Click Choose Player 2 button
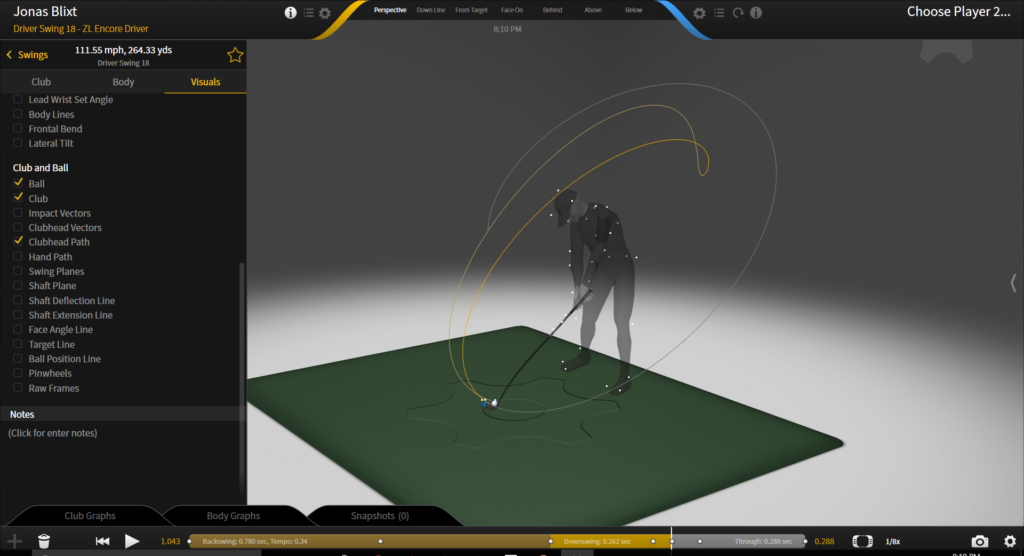1024x556 pixels. click(958, 11)
